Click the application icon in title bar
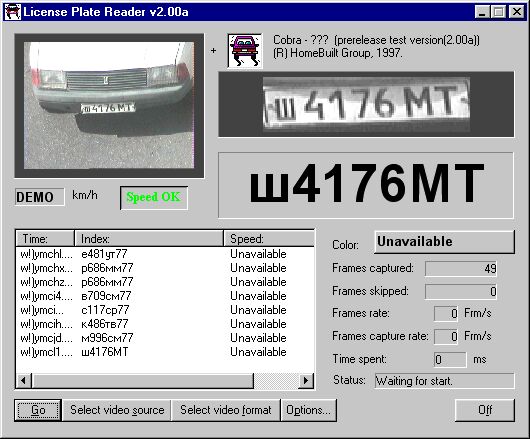 coord(13,12)
